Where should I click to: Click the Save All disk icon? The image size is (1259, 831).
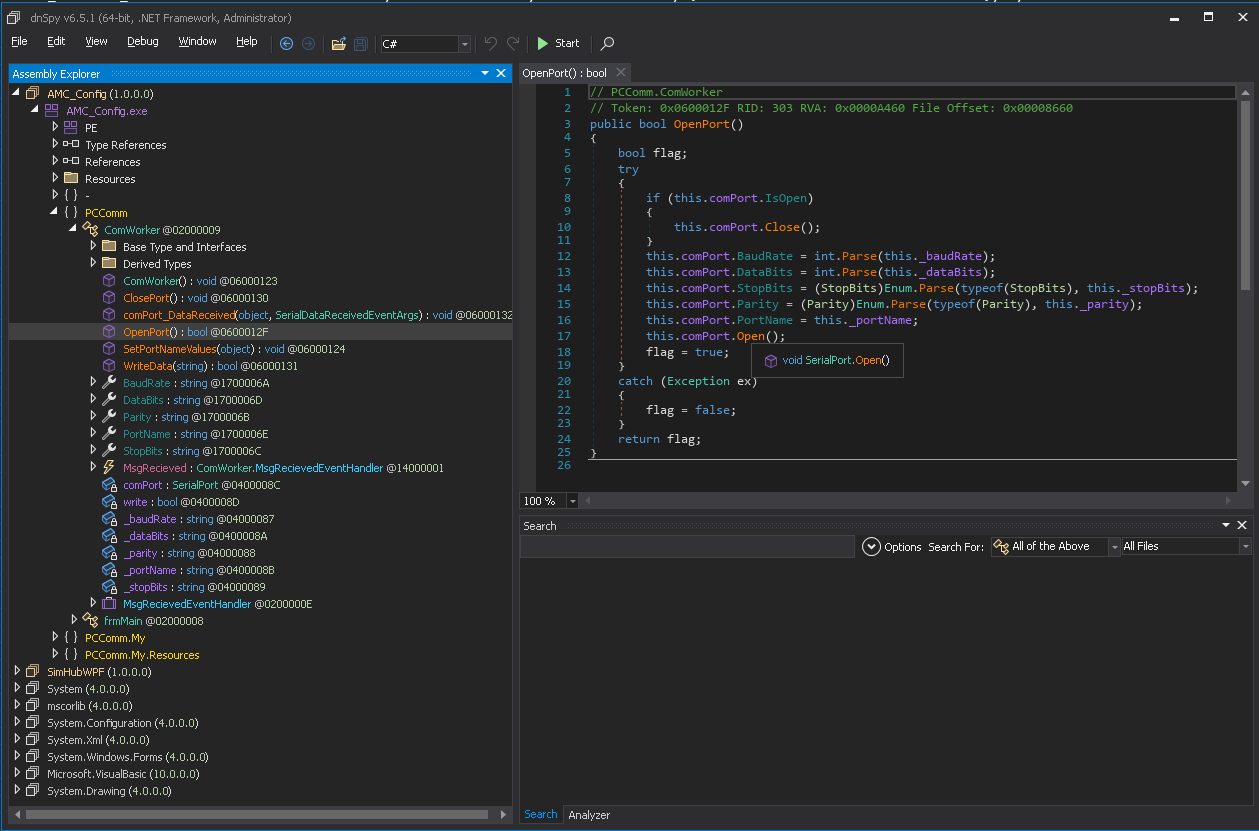(x=360, y=43)
